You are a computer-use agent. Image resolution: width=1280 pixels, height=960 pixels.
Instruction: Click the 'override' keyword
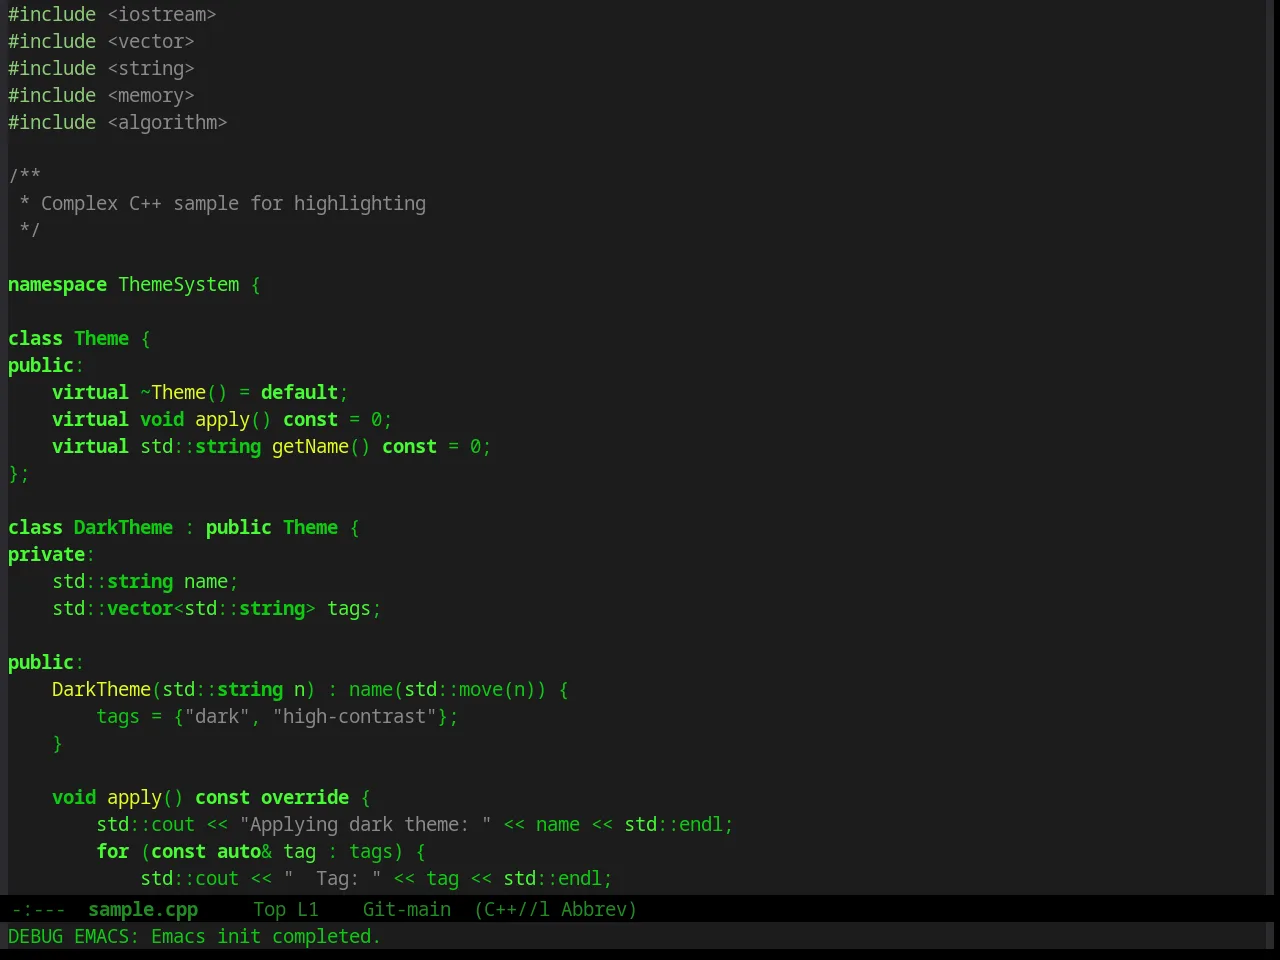click(x=305, y=797)
